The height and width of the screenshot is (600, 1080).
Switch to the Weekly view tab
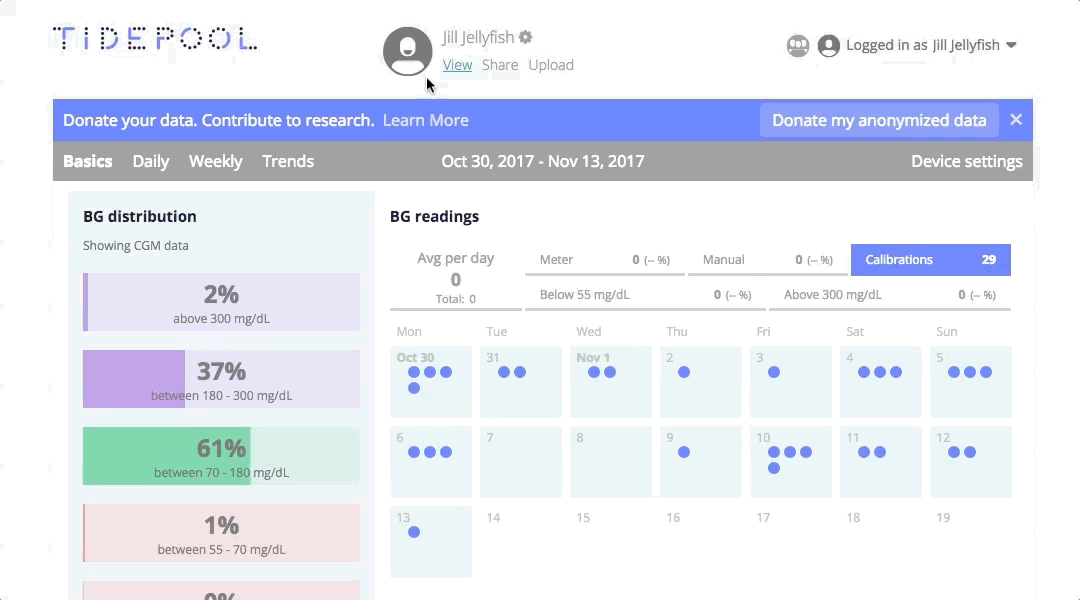click(216, 161)
